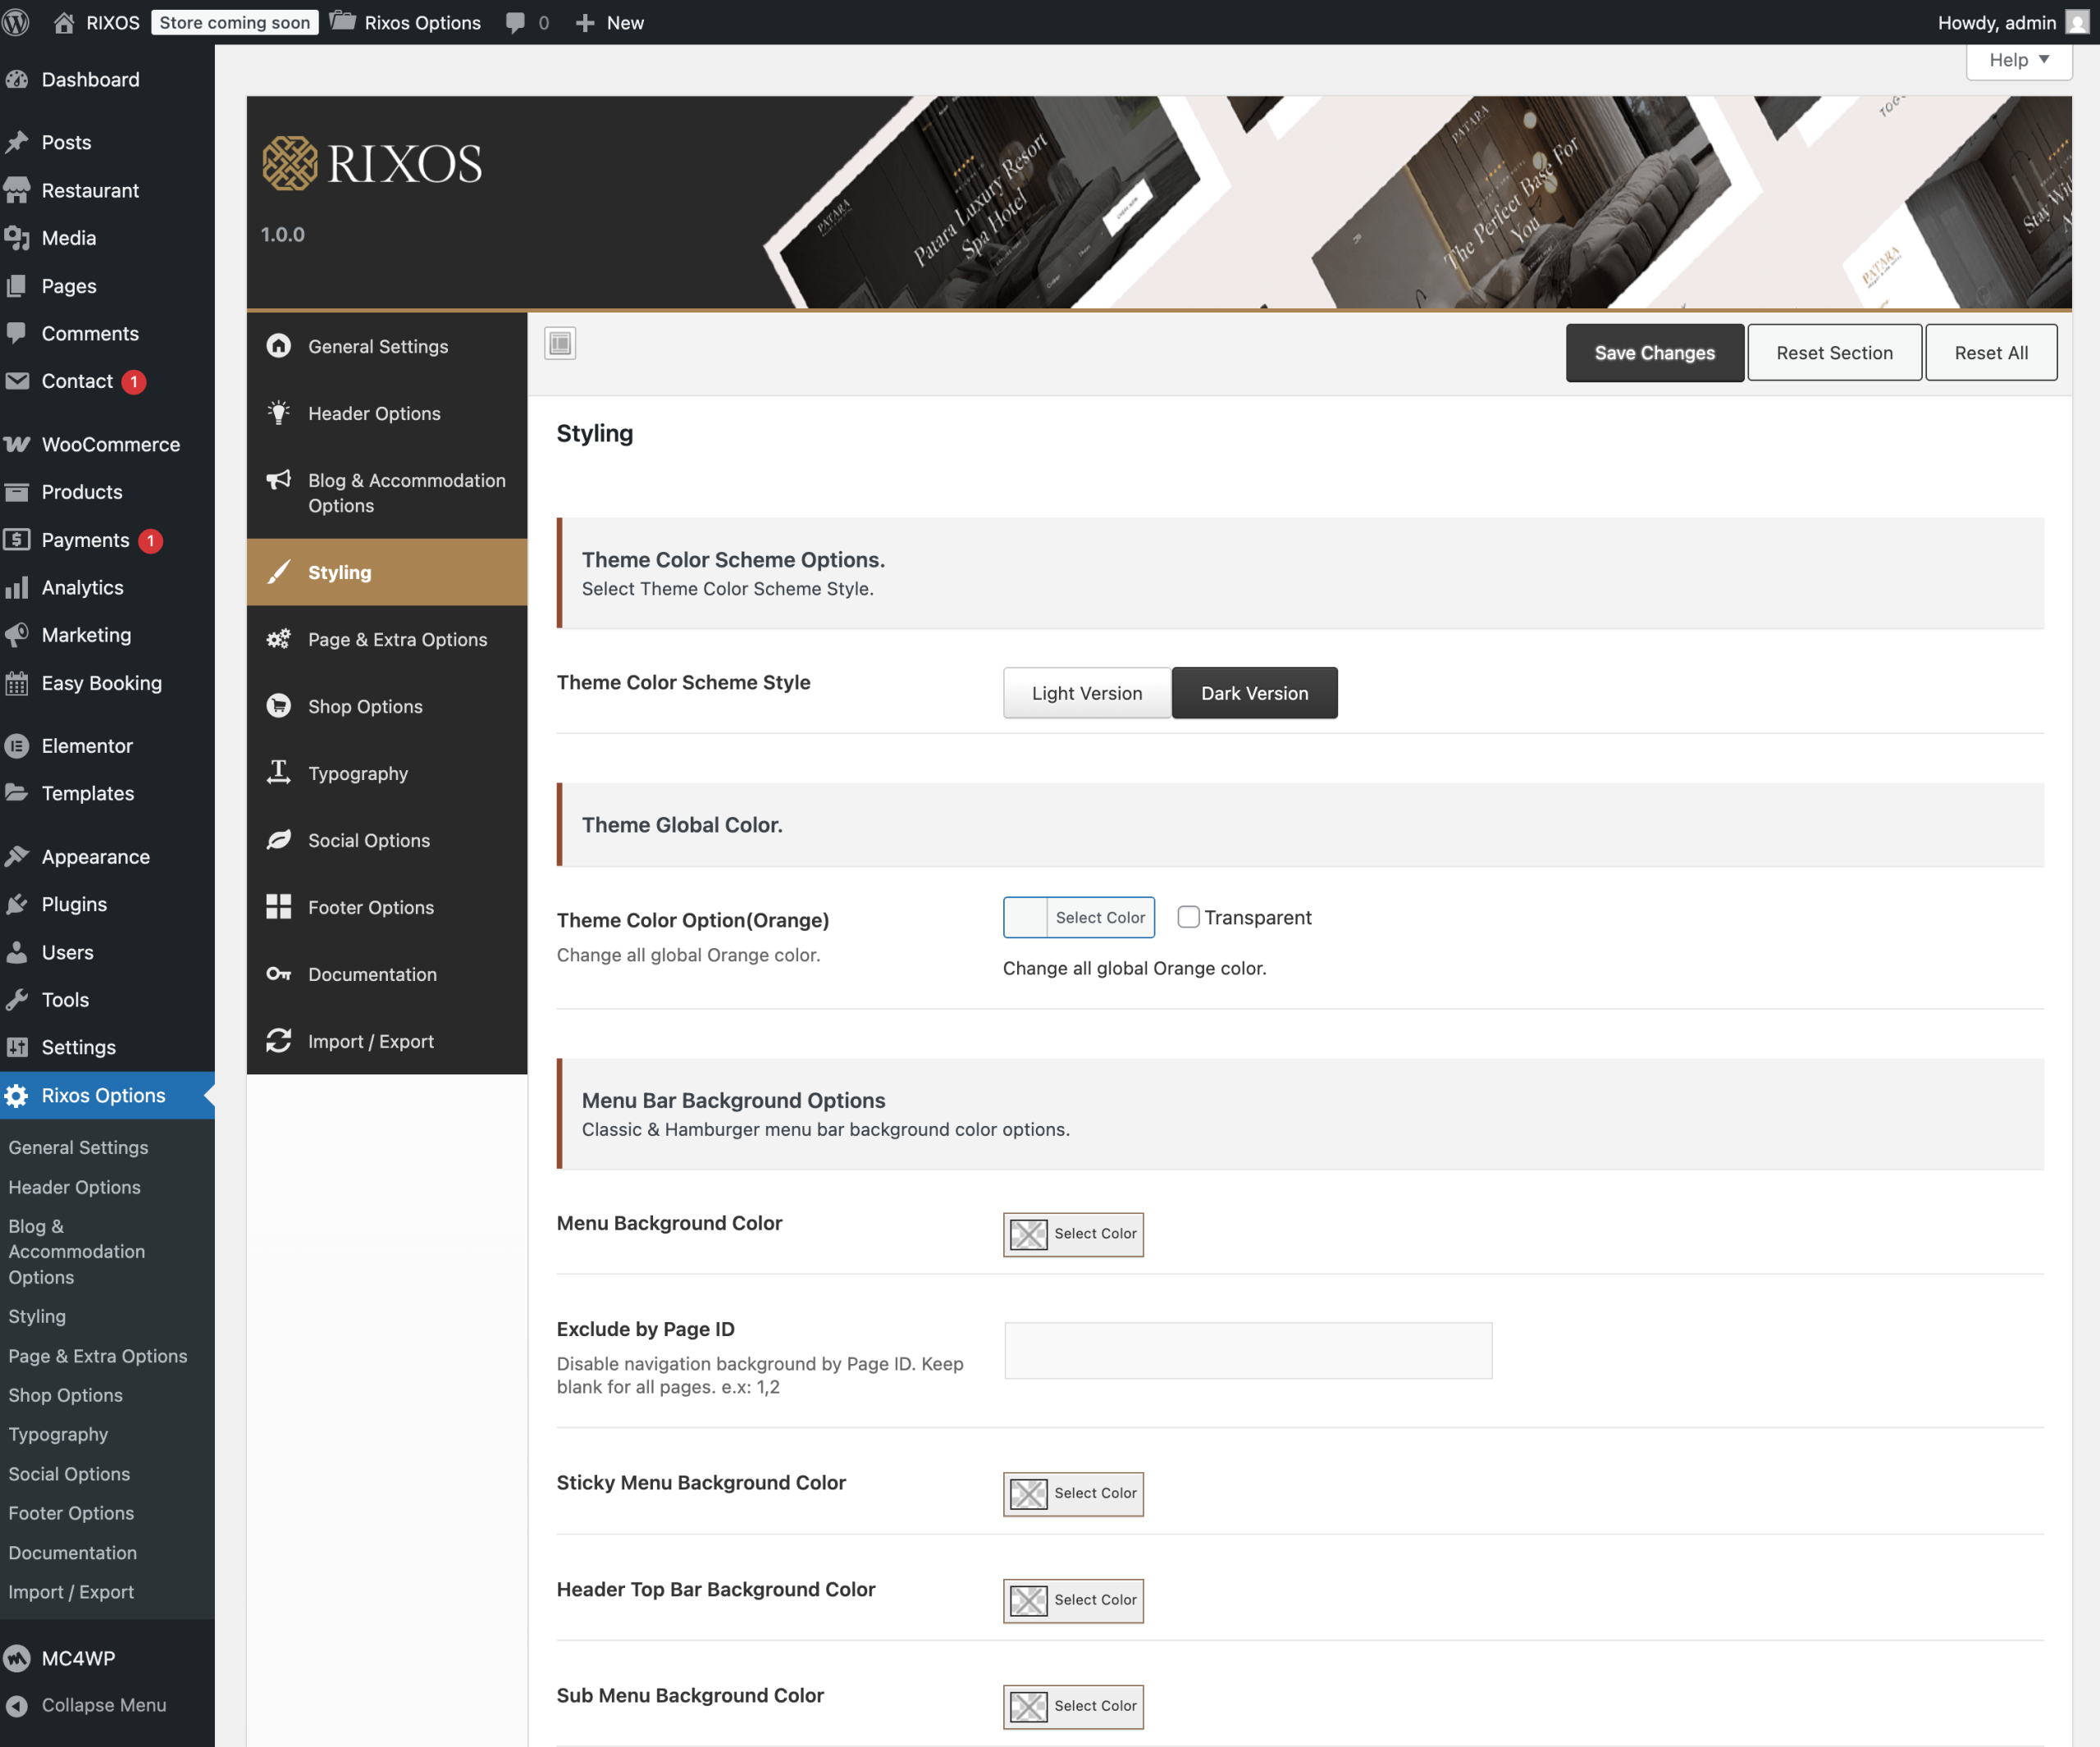Select the Light Version color scheme
2100x1747 pixels.
1086,693
